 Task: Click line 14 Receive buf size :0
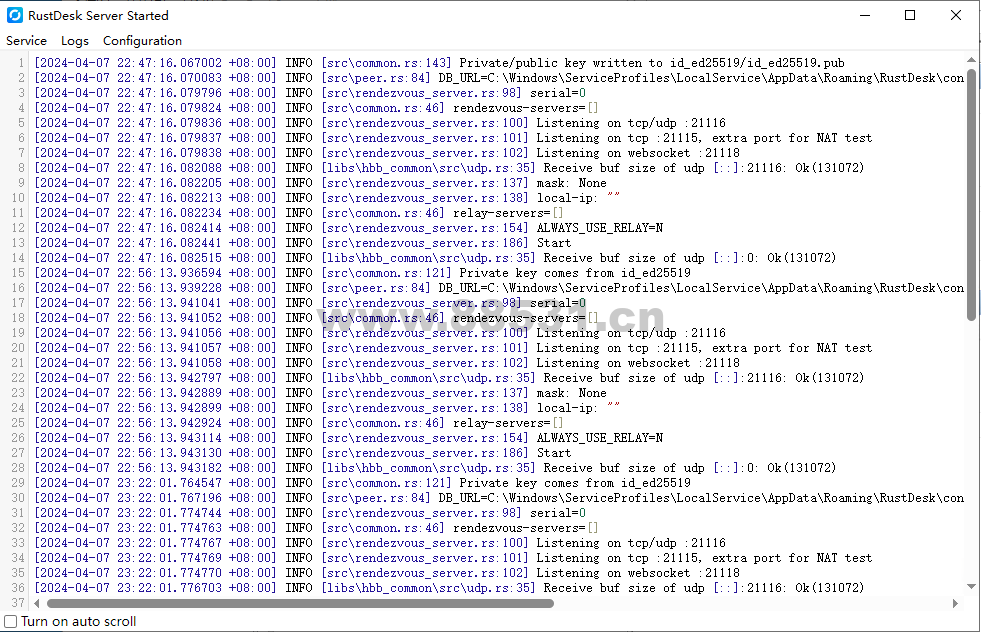[435, 258]
